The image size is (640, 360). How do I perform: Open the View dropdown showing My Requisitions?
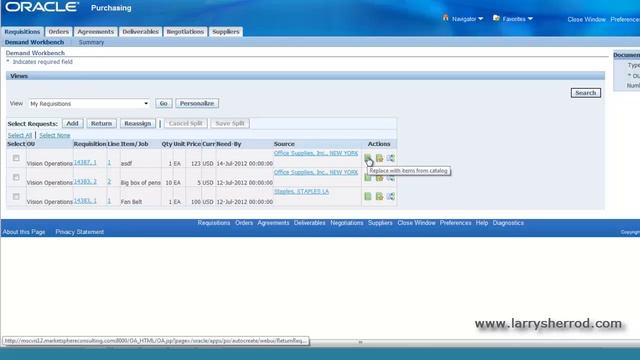89,104
